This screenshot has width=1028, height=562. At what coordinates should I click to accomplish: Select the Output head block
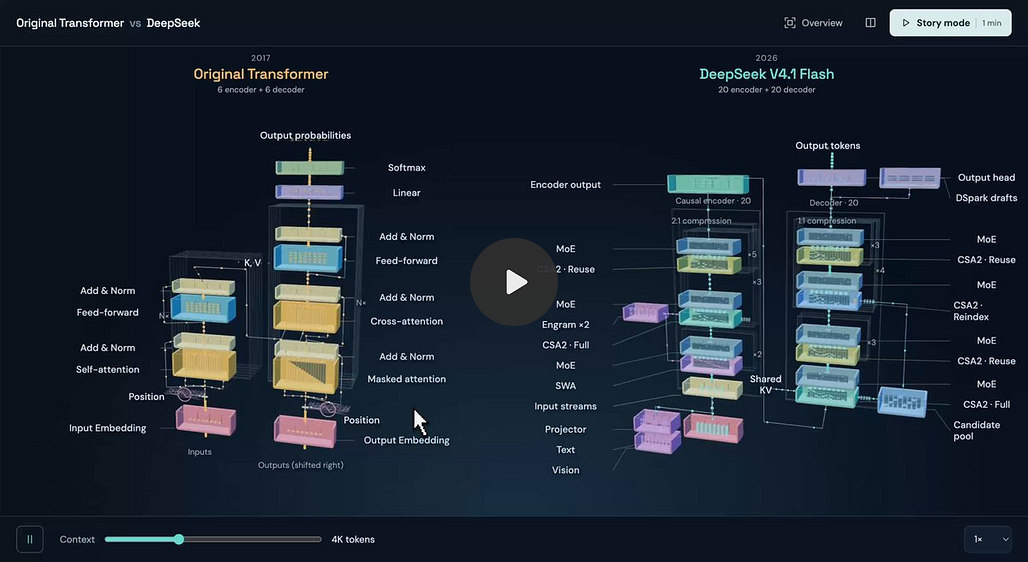(x=910, y=178)
